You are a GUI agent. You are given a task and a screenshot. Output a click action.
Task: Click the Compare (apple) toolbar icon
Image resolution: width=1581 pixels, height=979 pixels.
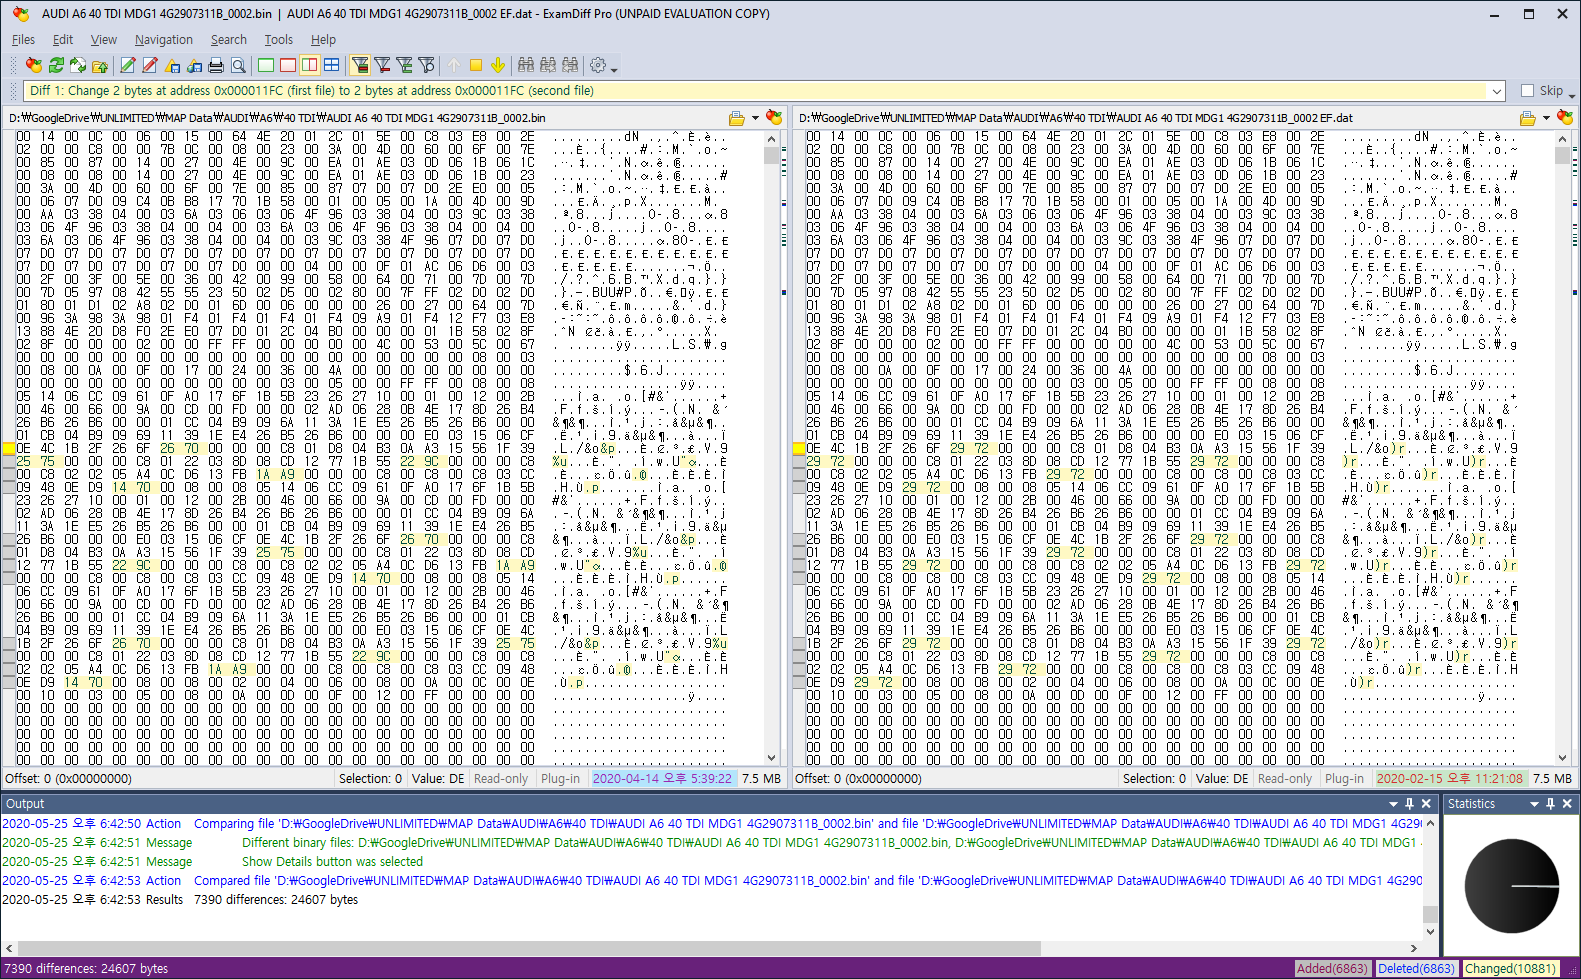click(x=34, y=65)
